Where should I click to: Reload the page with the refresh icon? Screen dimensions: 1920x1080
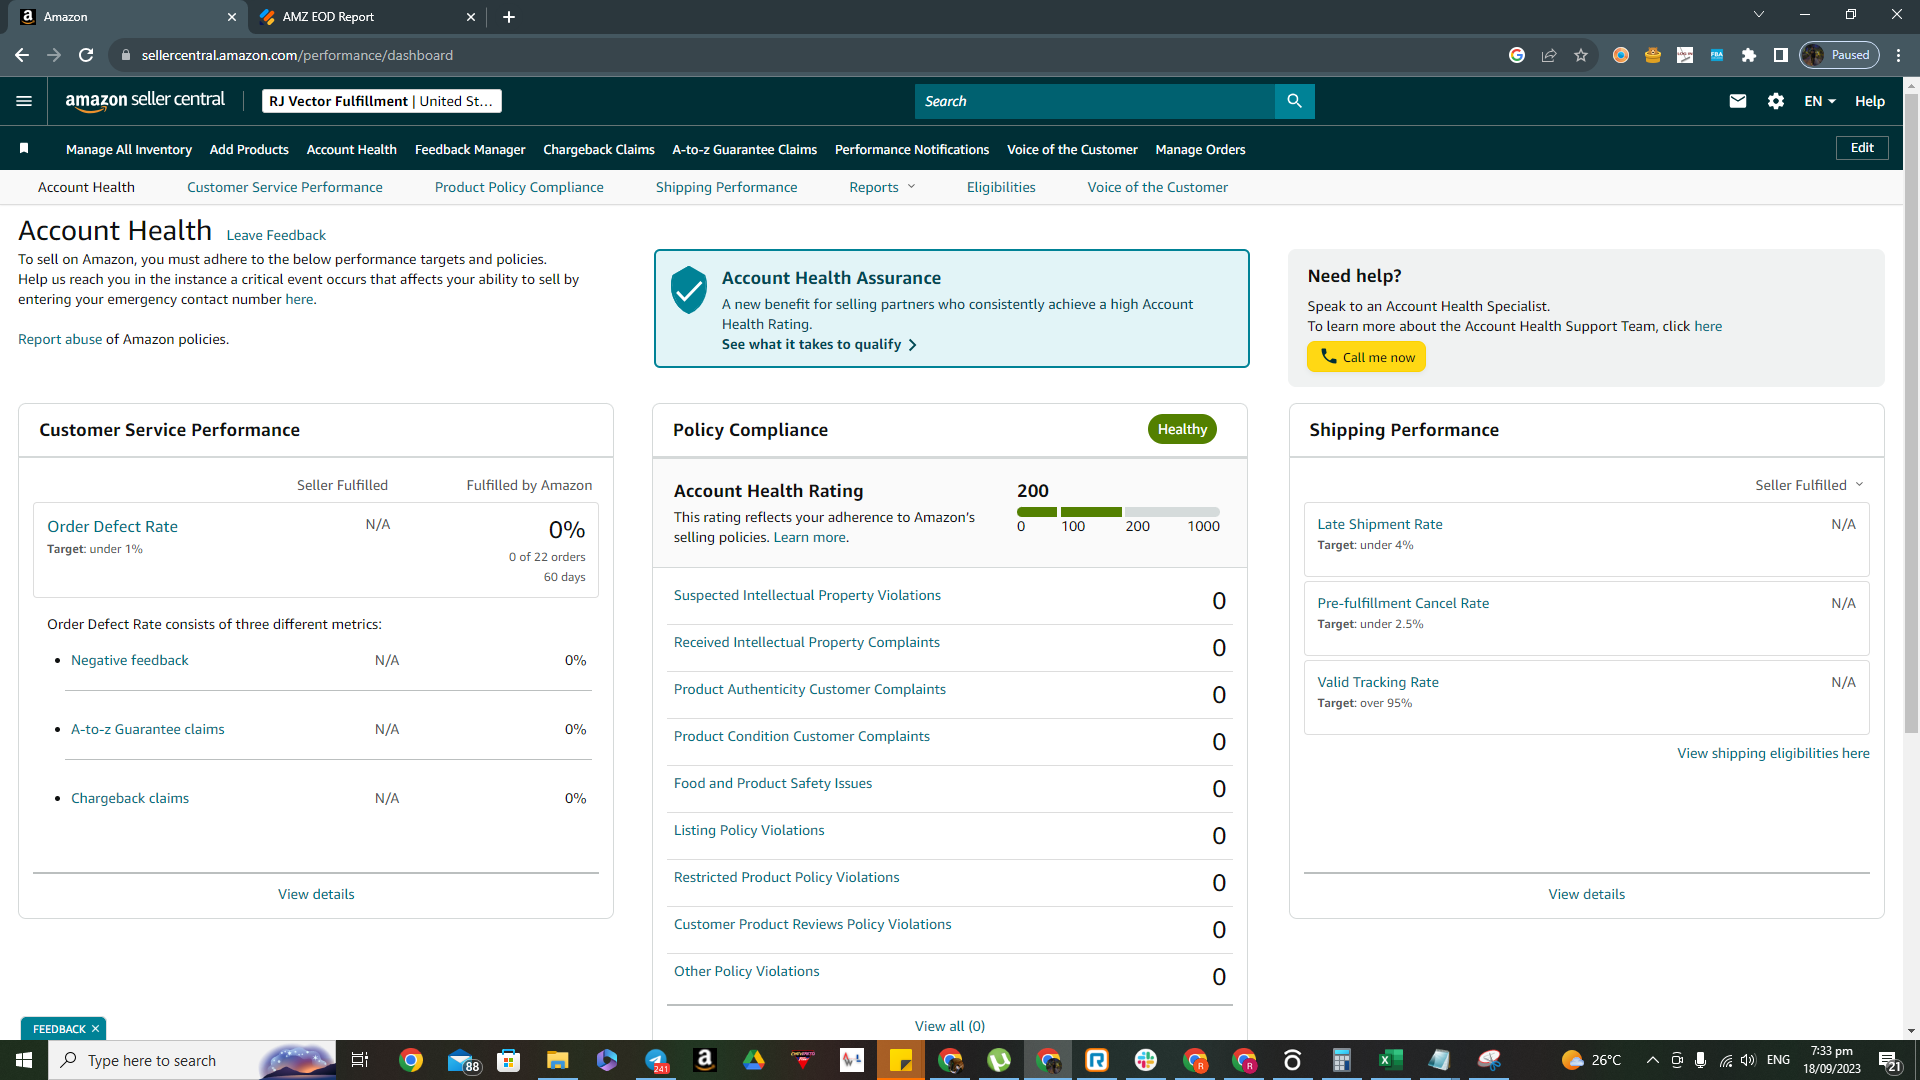tap(86, 55)
